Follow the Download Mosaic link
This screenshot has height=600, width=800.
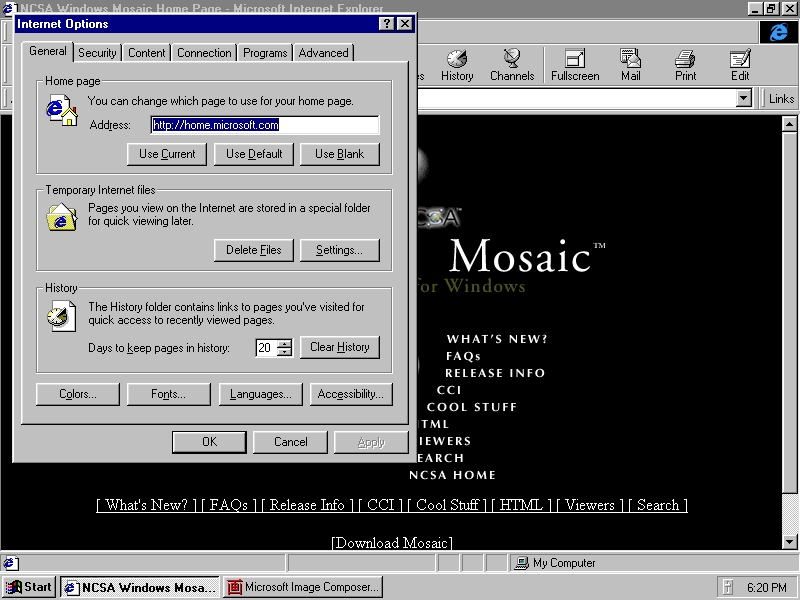pos(392,543)
